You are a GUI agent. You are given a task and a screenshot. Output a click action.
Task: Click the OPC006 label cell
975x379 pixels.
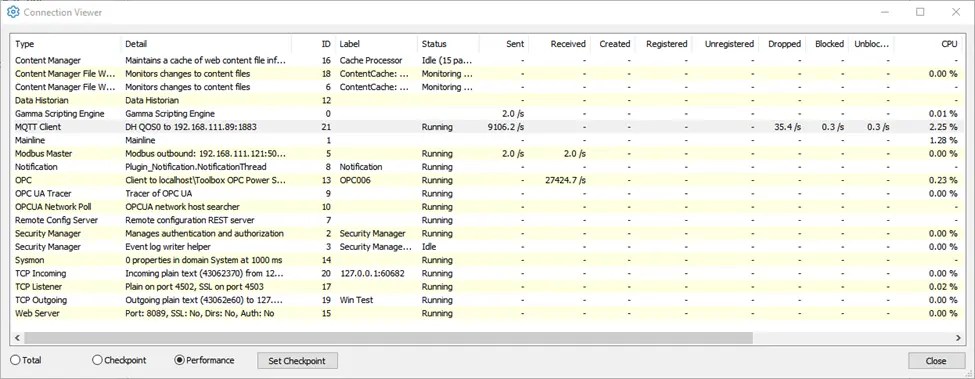(354, 180)
